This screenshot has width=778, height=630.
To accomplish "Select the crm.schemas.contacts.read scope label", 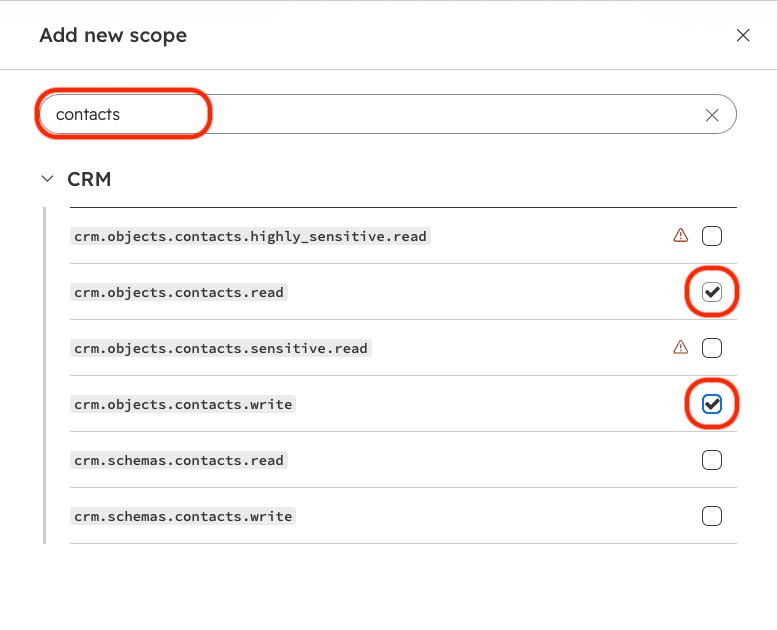I will pos(179,460).
